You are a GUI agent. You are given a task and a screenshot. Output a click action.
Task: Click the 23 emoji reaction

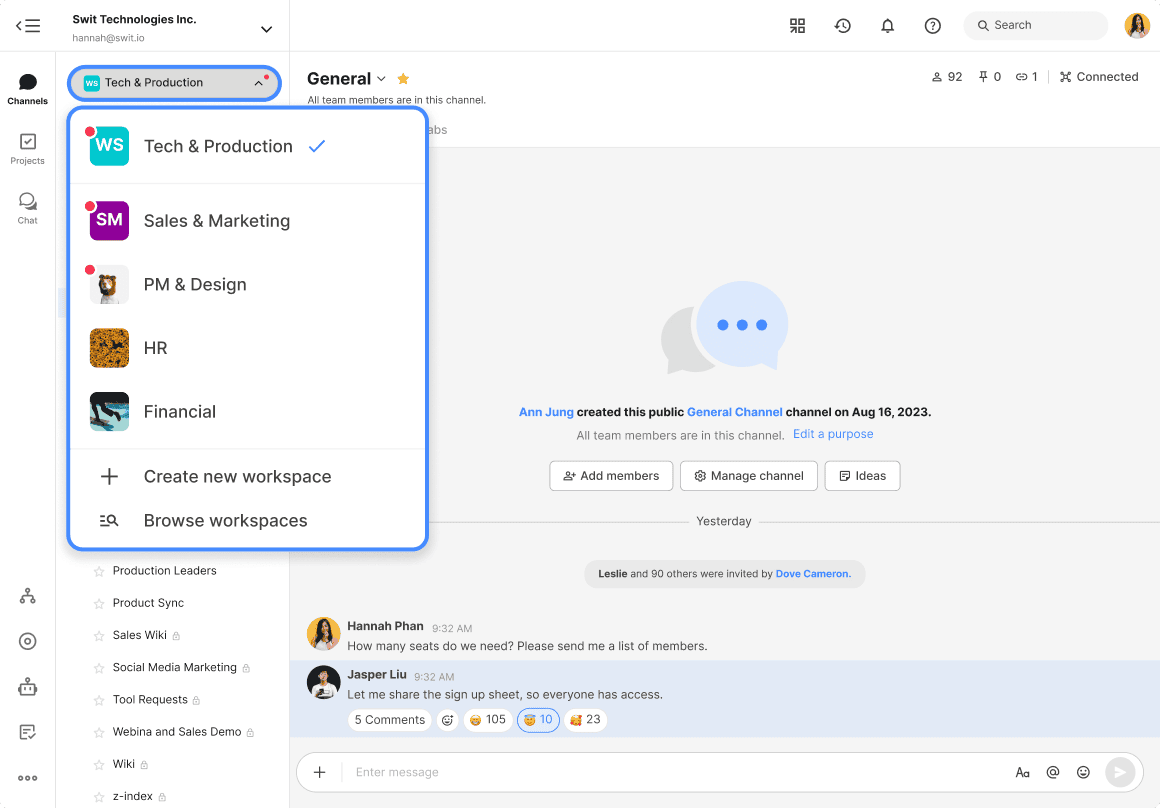point(585,720)
